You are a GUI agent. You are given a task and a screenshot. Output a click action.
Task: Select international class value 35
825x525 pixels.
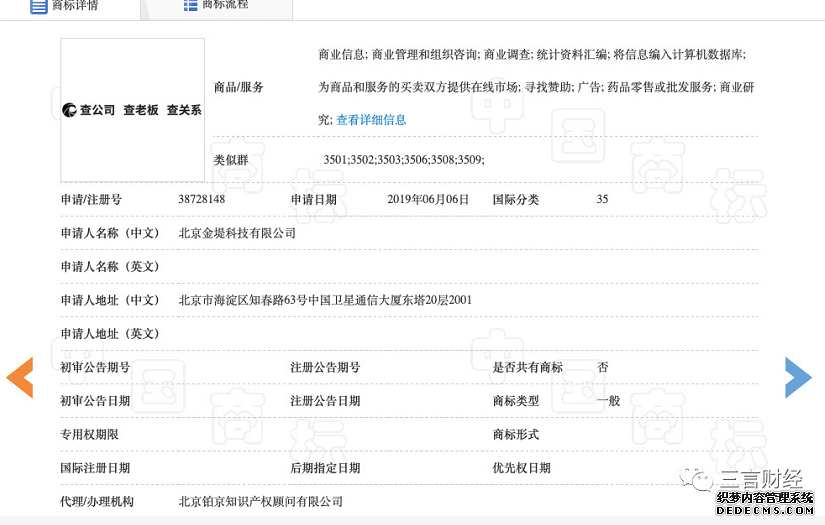click(x=602, y=199)
